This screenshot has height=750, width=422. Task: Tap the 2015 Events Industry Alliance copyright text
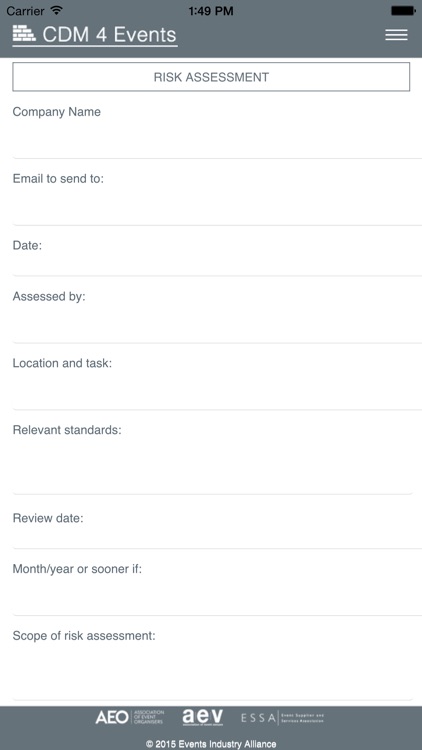[211, 744]
